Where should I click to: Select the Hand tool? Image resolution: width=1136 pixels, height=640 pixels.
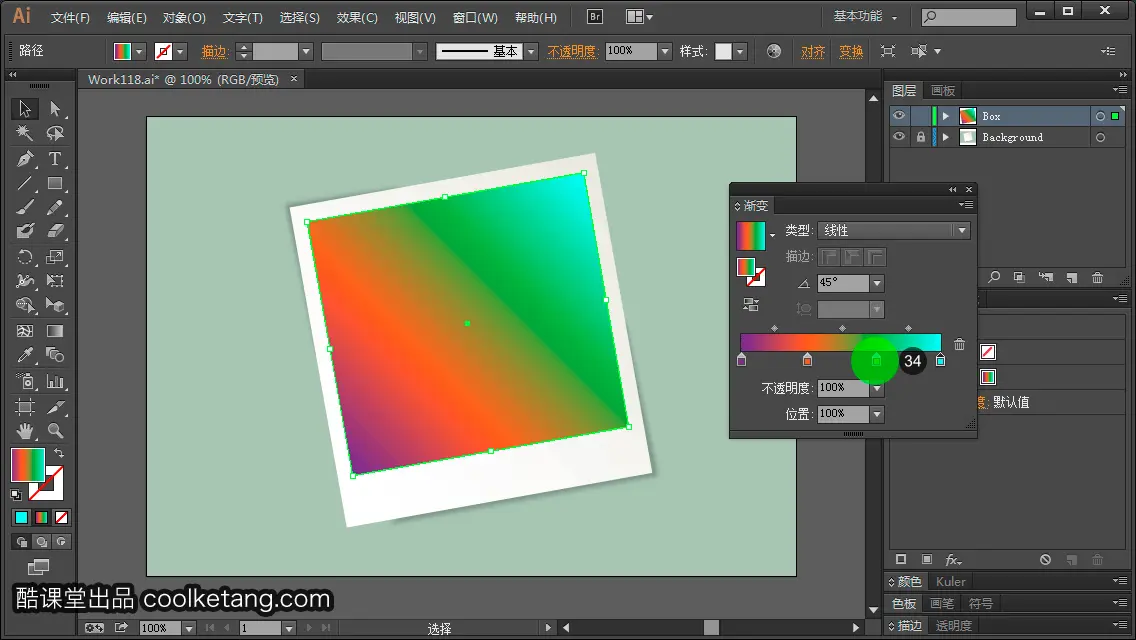click(x=25, y=431)
